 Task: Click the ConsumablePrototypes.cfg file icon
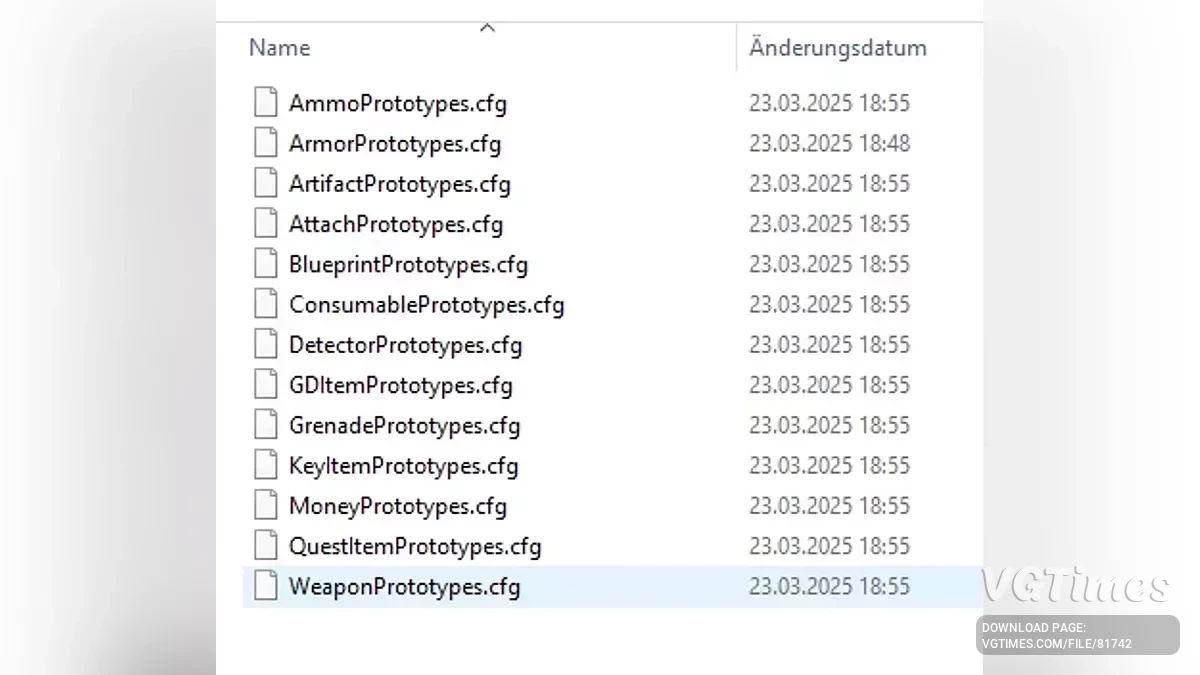[265, 303]
